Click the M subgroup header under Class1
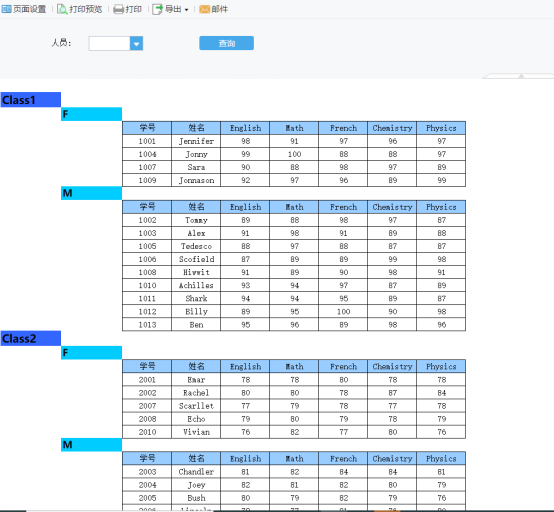The image size is (554, 512). (x=92, y=193)
